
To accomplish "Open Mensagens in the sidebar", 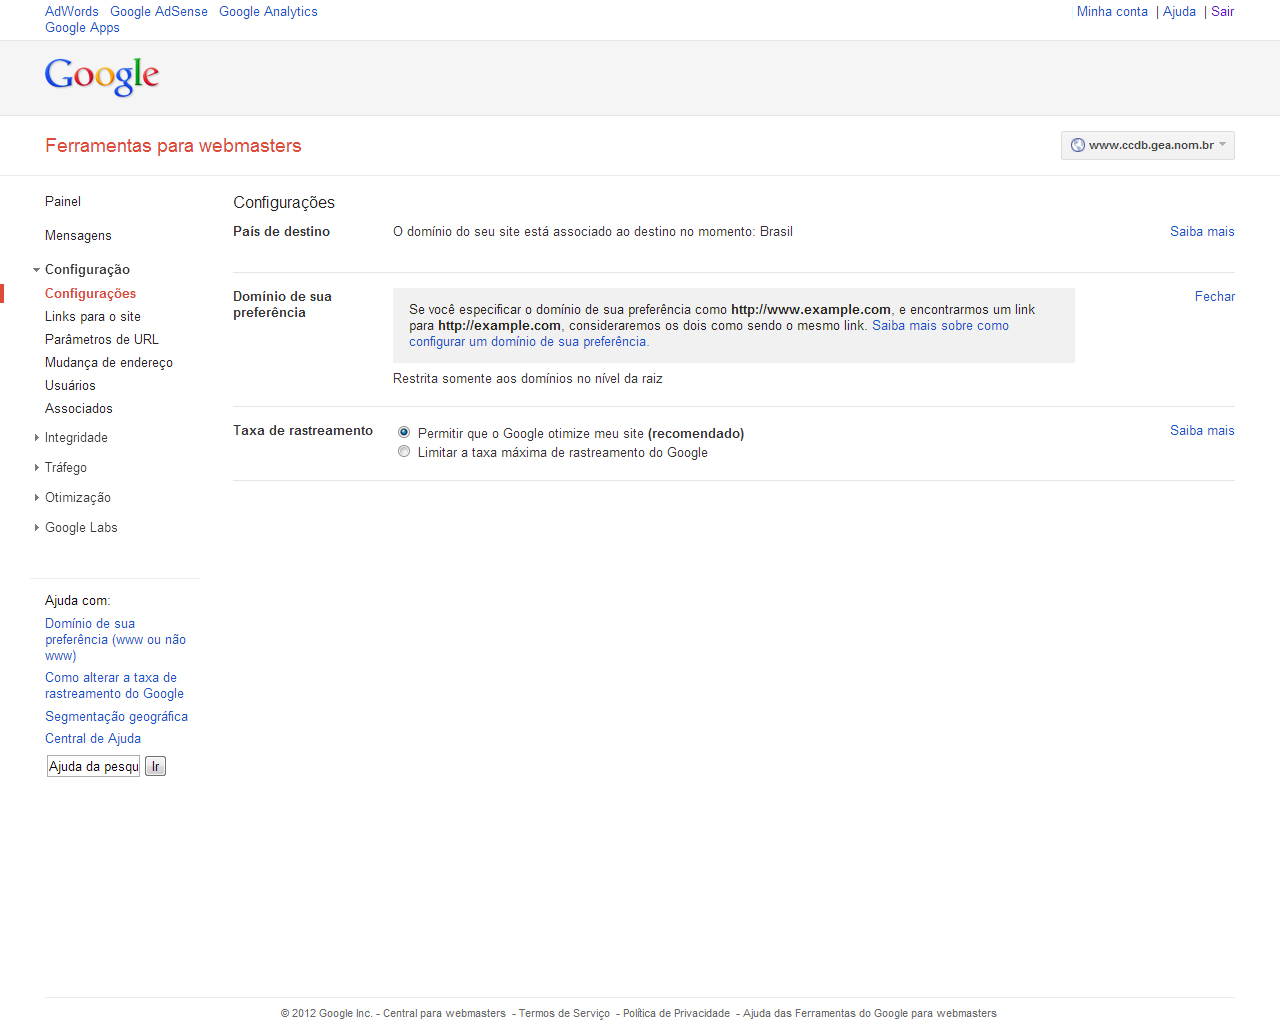I will pyautogui.click(x=78, y=235).
